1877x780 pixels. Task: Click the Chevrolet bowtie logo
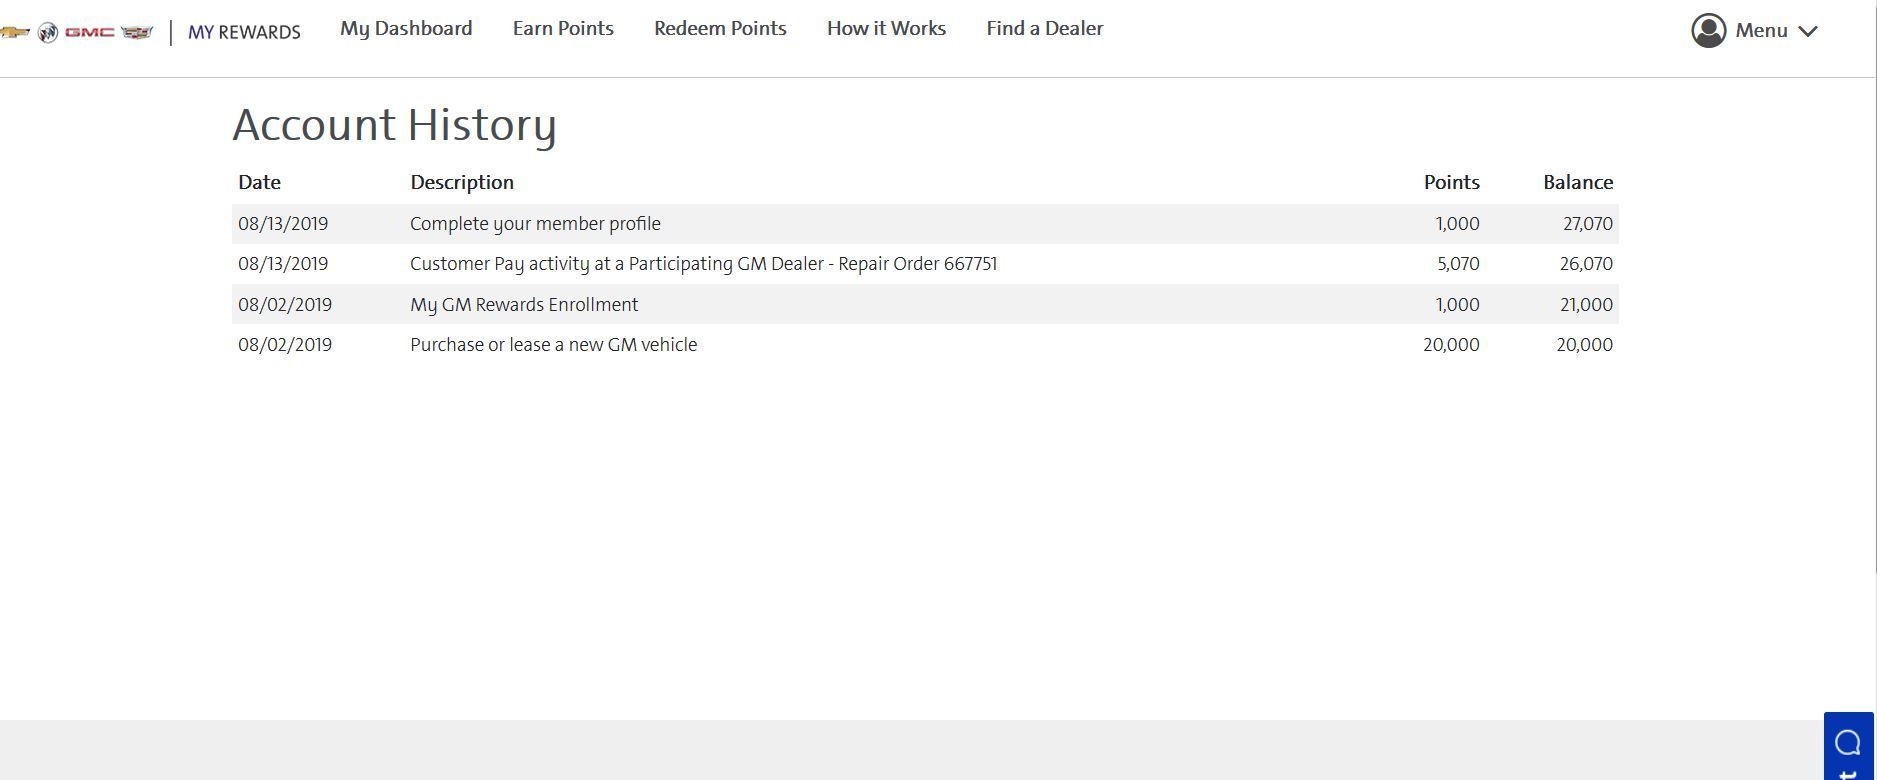[14, 32]
